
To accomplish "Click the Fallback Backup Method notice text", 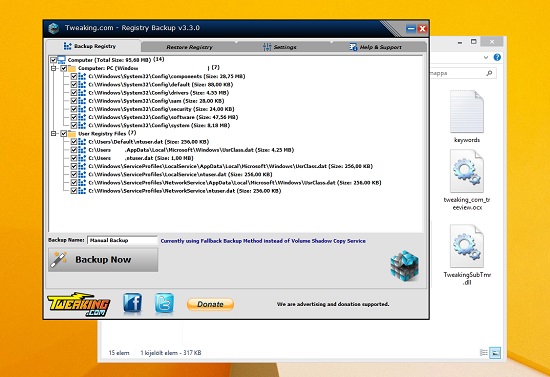I will (263, 241).
